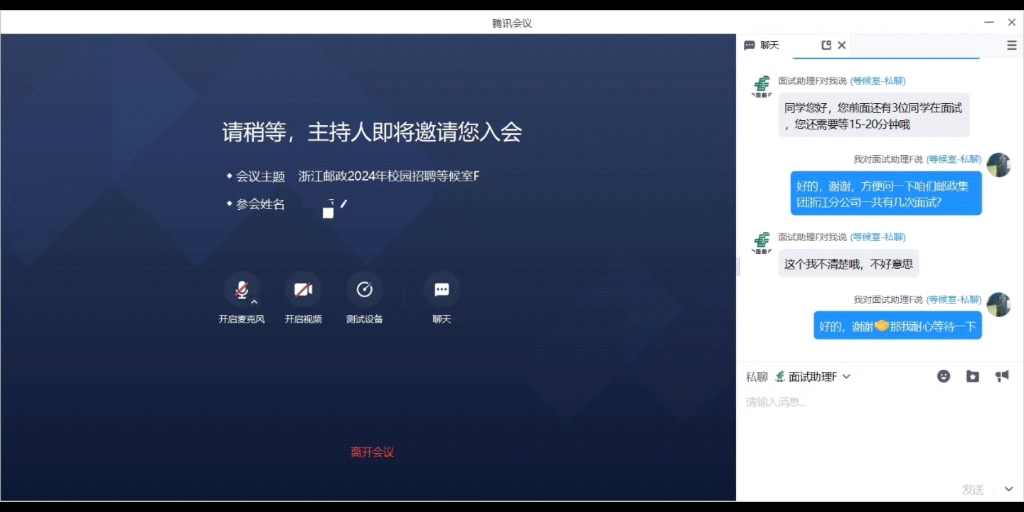
Task: Open the emoji picker smiley icon
Action: [x=943, y=376]
